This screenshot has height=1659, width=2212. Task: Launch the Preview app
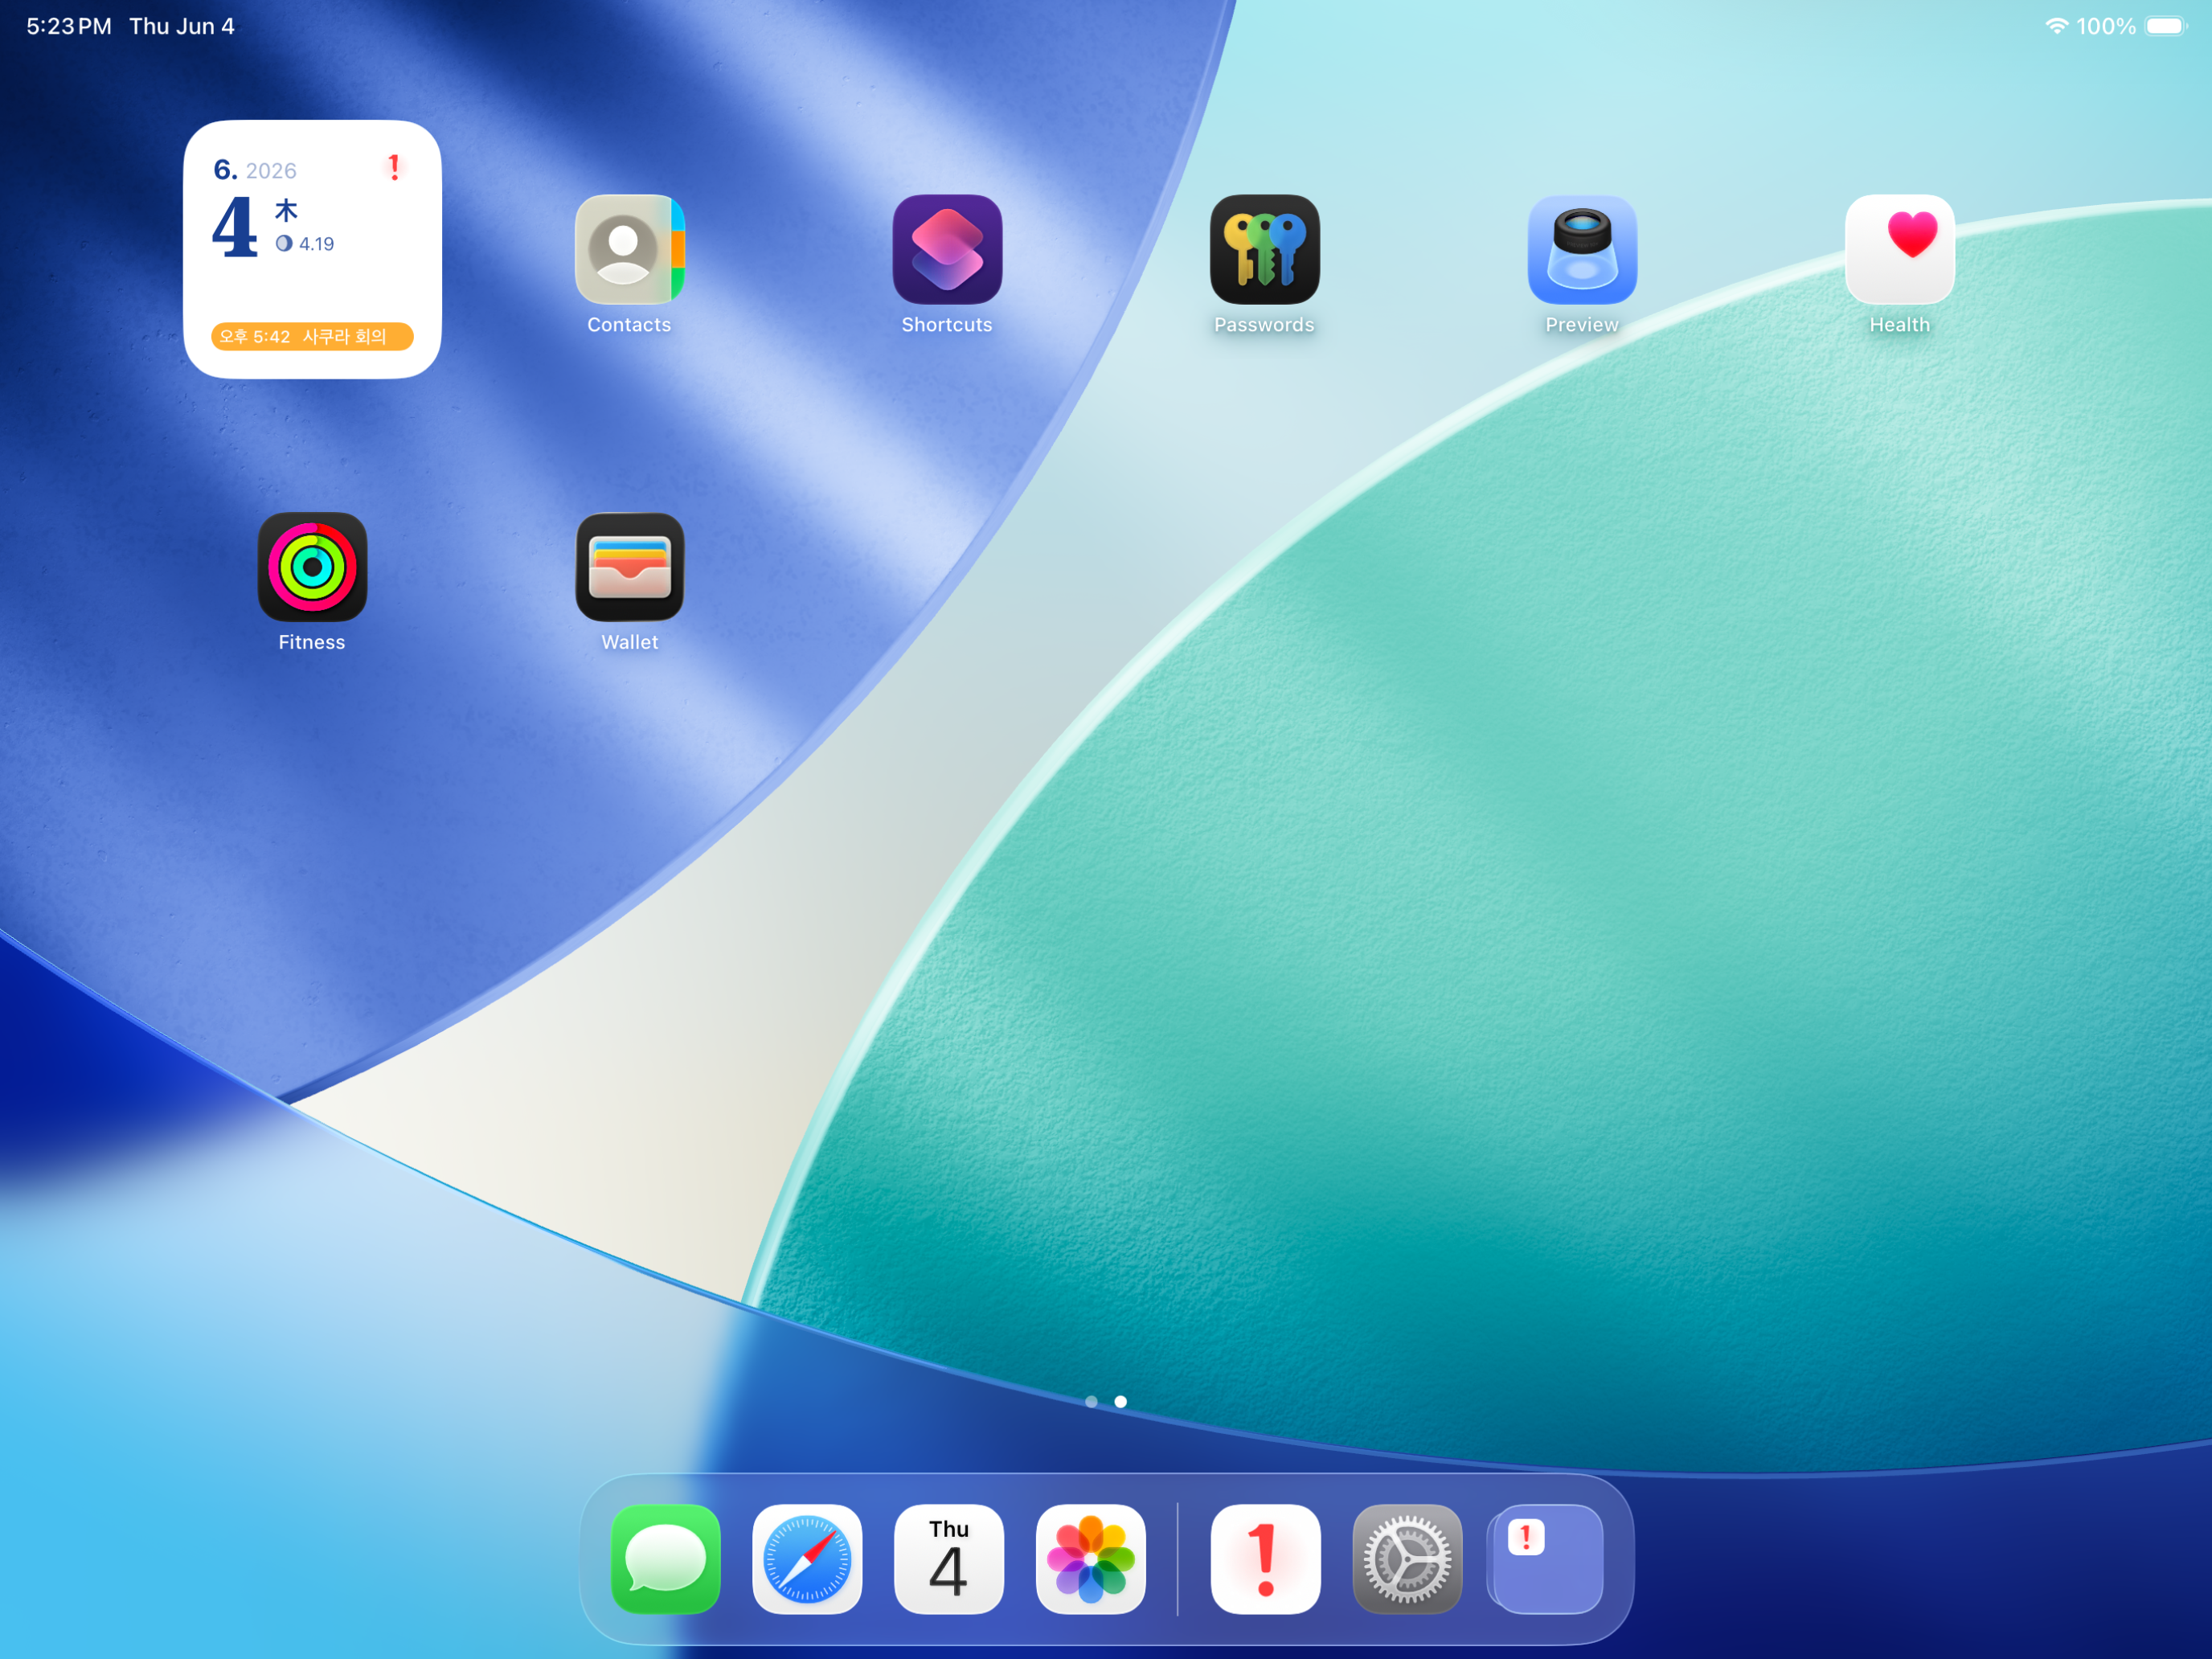click(x=1582, y=249)
